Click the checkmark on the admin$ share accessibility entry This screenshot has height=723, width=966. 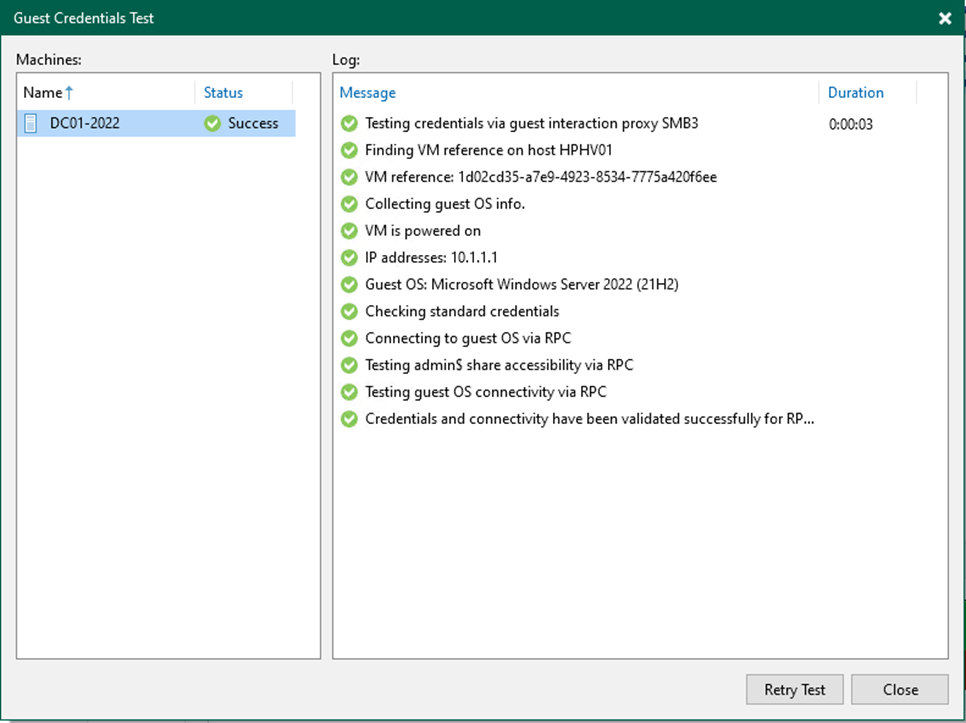point(348,365)
